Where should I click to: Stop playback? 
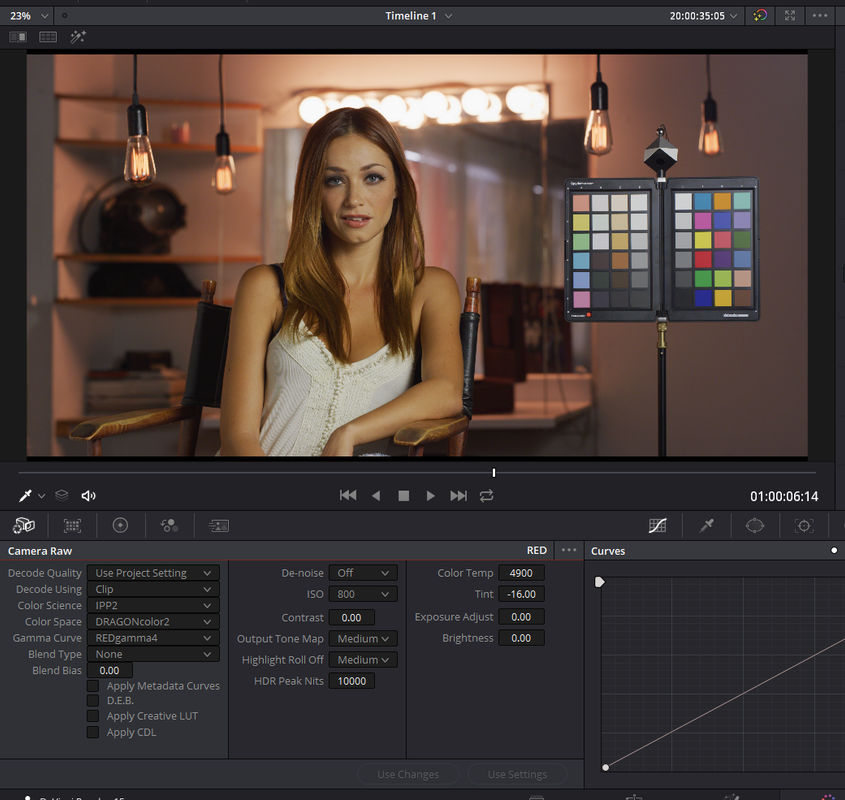[x=403, y=495]
